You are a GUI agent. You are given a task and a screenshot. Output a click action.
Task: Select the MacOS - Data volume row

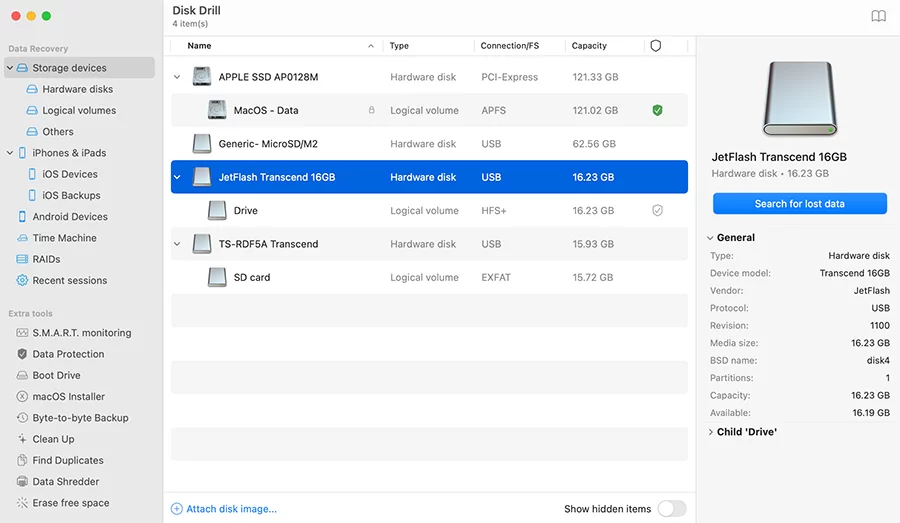(429, 110)
